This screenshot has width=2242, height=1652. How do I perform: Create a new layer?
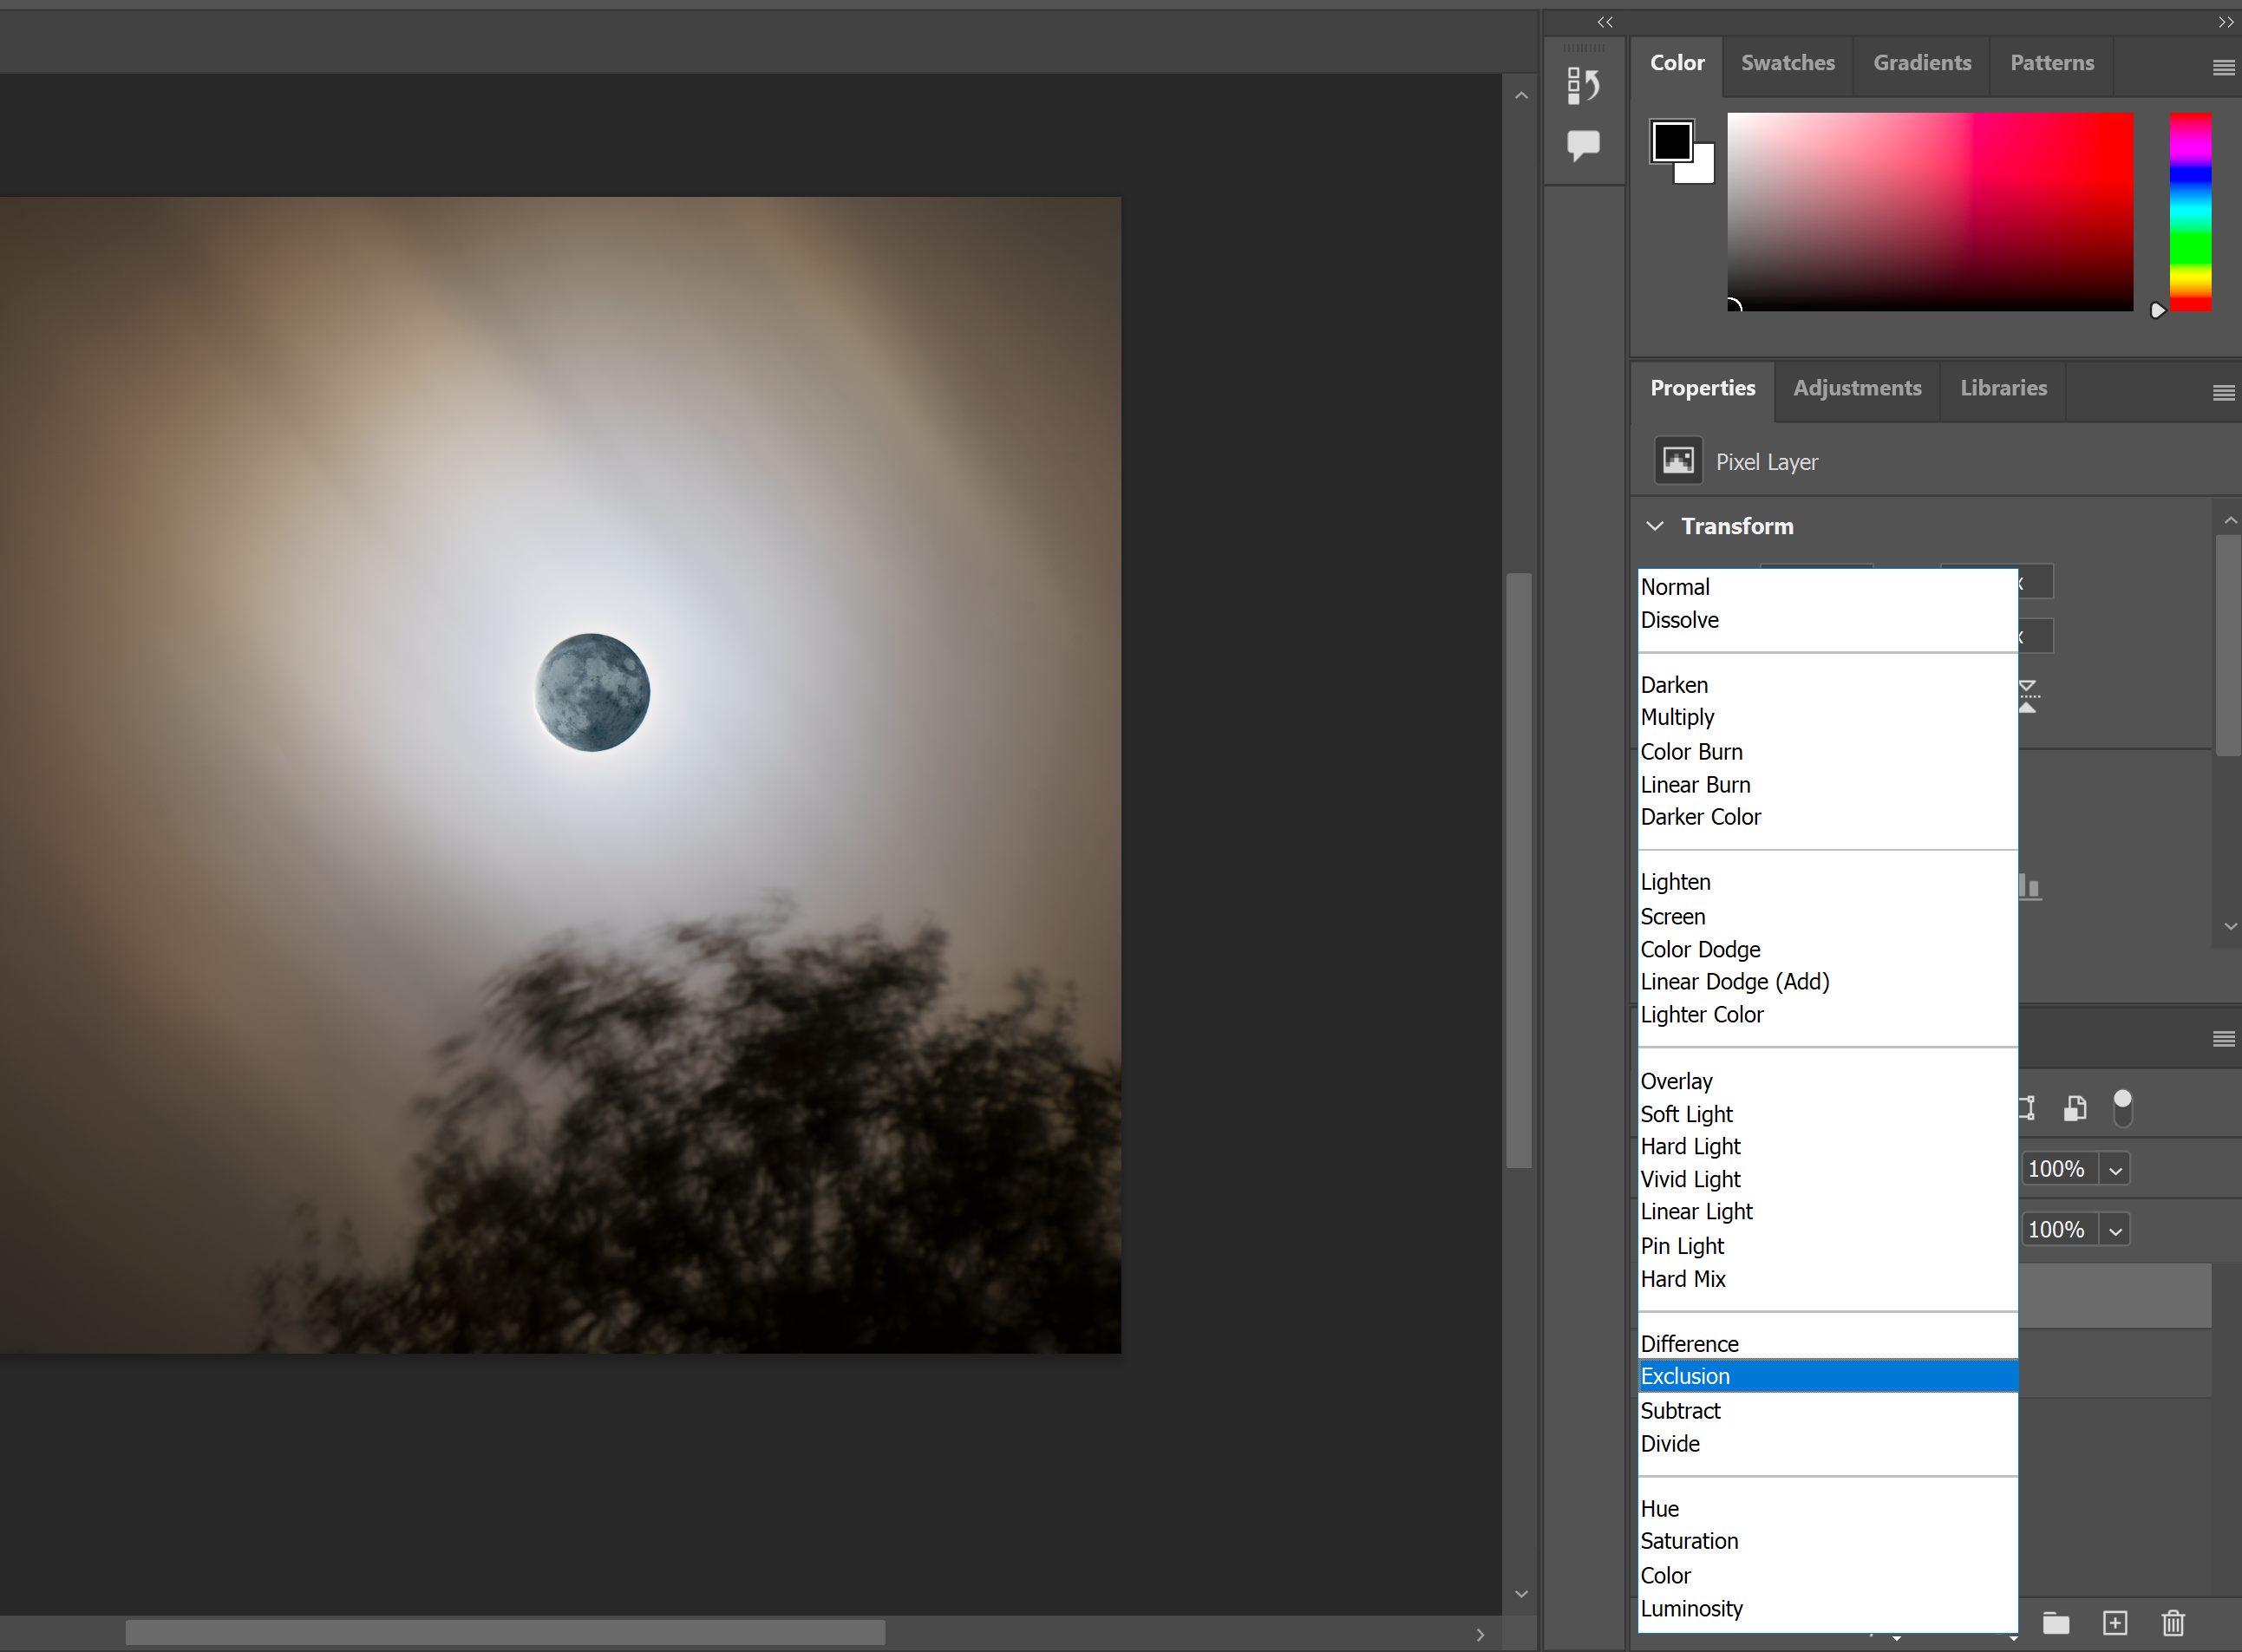[2115, 1623]
